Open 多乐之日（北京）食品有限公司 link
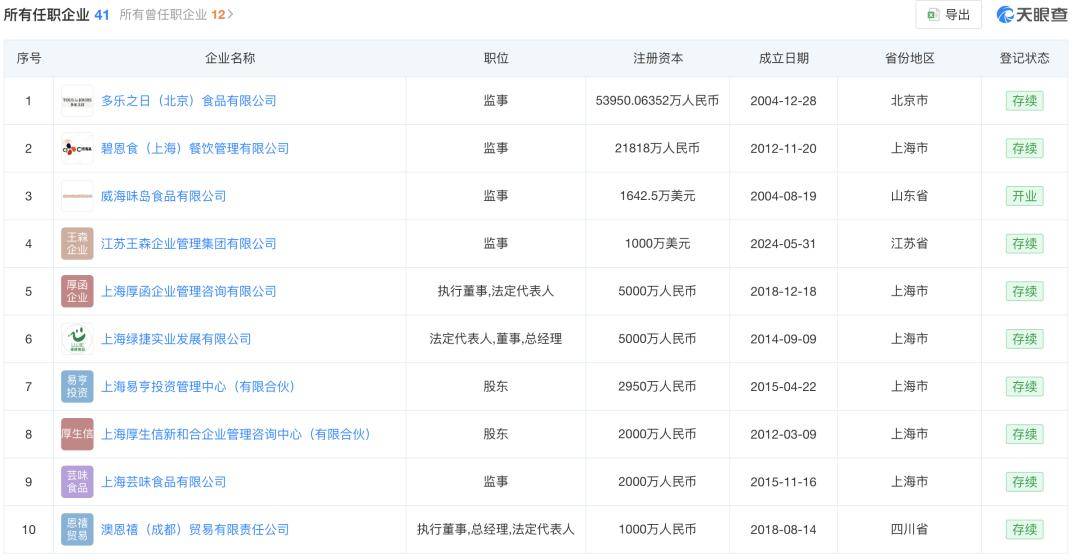This screenshot has height=560, width=1080. [188, 101]
